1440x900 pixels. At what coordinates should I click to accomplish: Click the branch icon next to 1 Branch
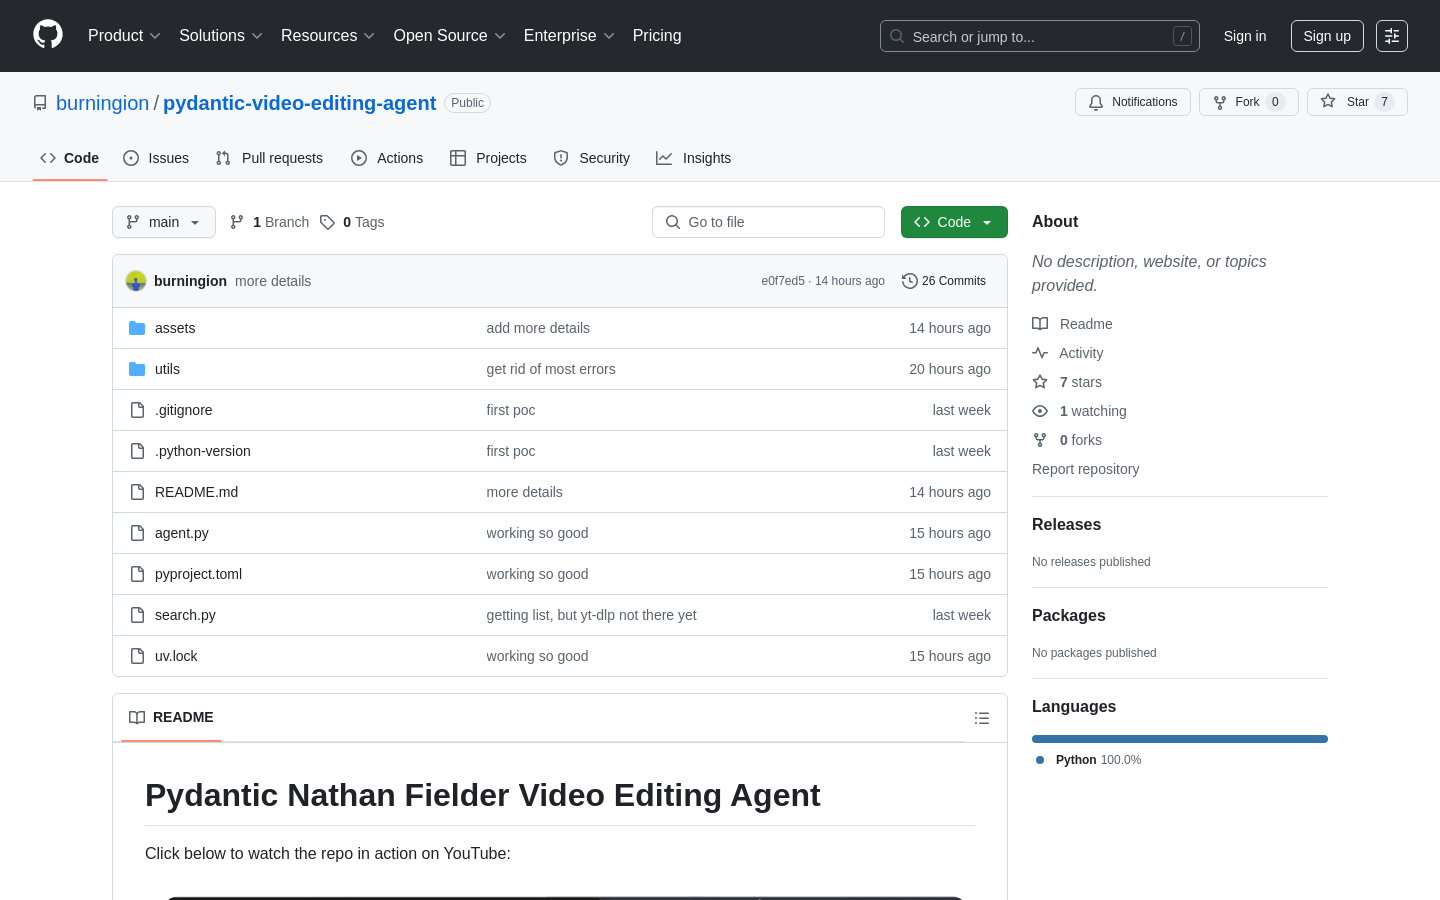(237, 222)
